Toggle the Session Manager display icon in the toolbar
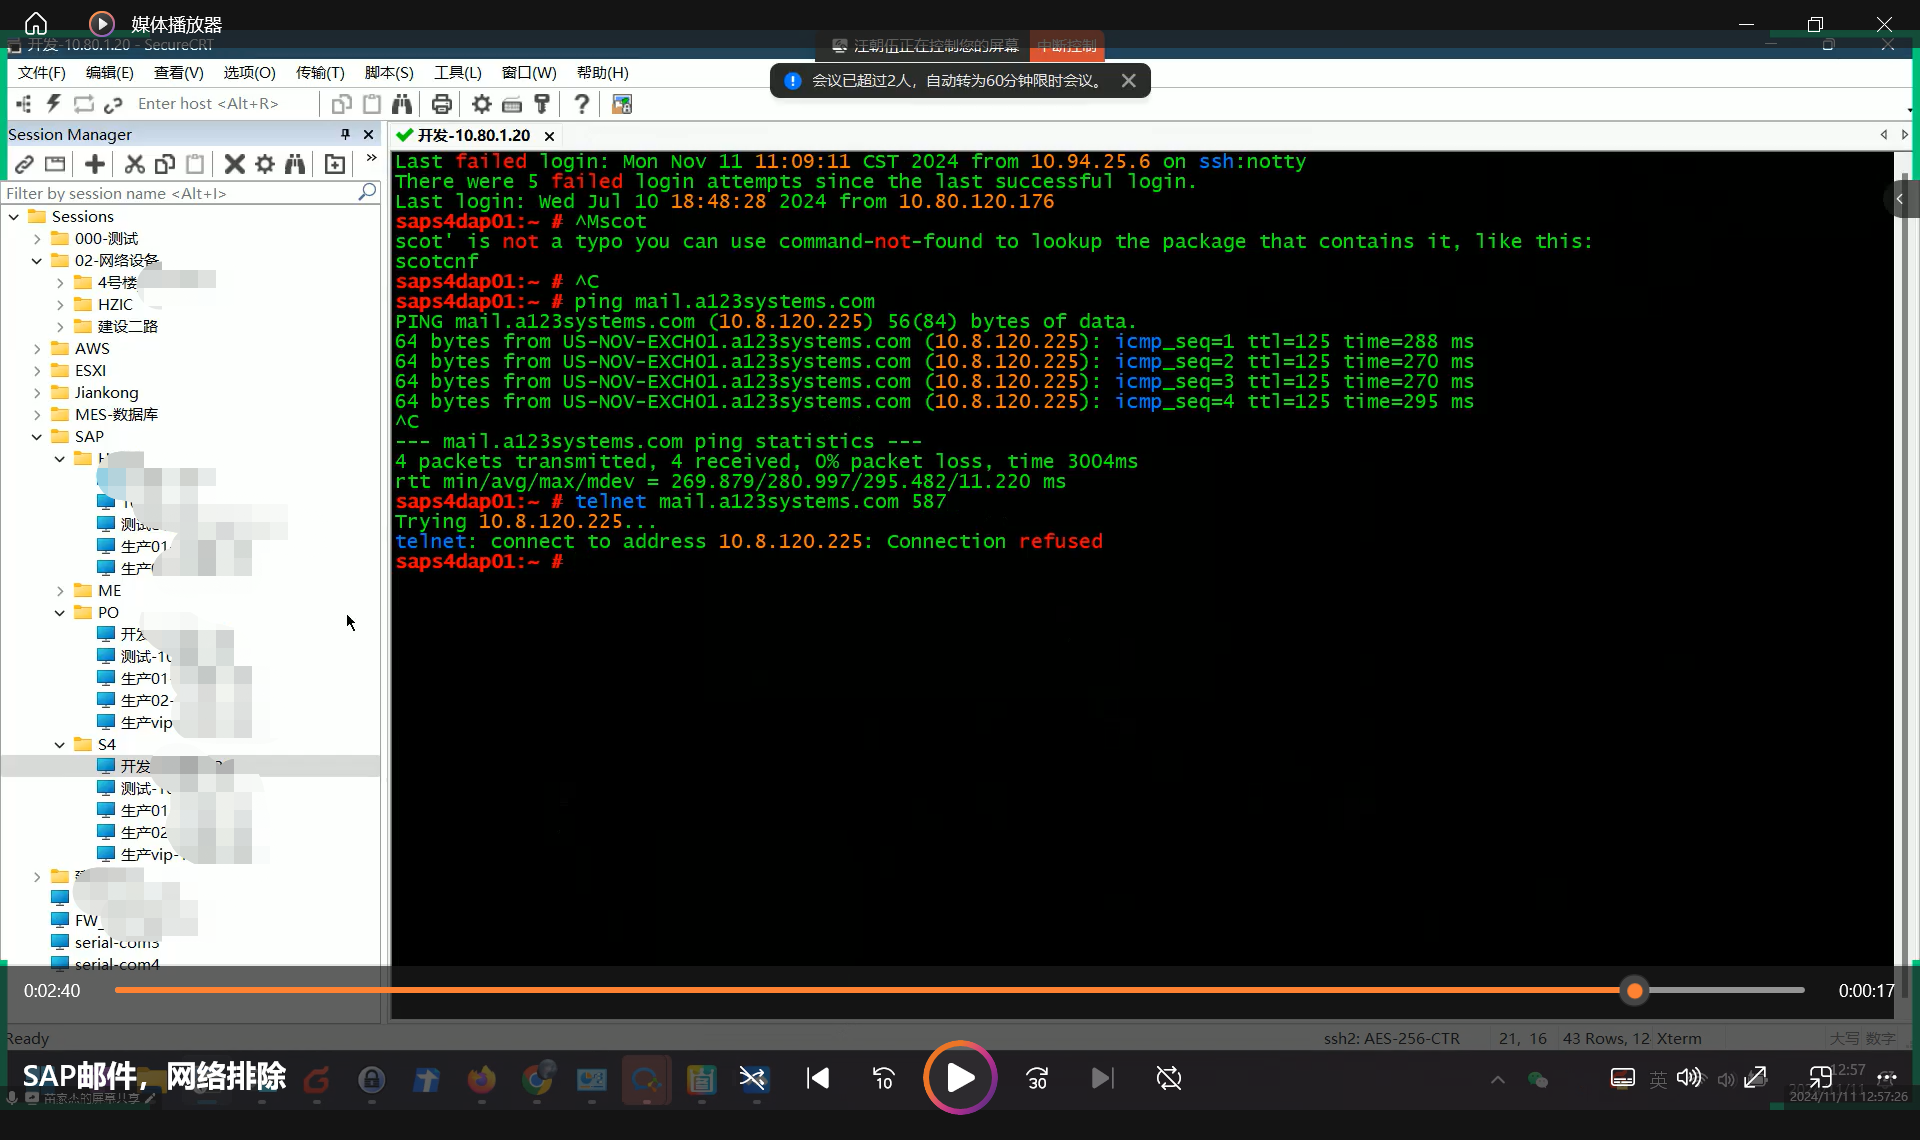 pyautogui.click(x=24, y=103)
